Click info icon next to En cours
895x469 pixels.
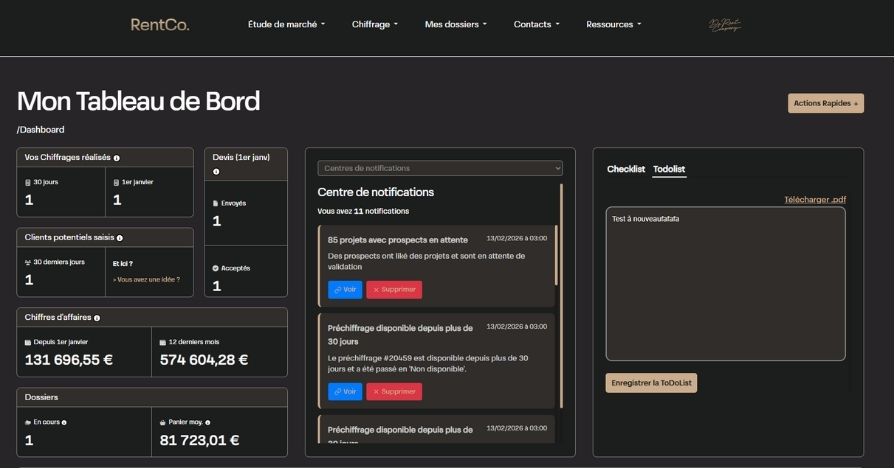pyautogui.click(x=63, y=422)
